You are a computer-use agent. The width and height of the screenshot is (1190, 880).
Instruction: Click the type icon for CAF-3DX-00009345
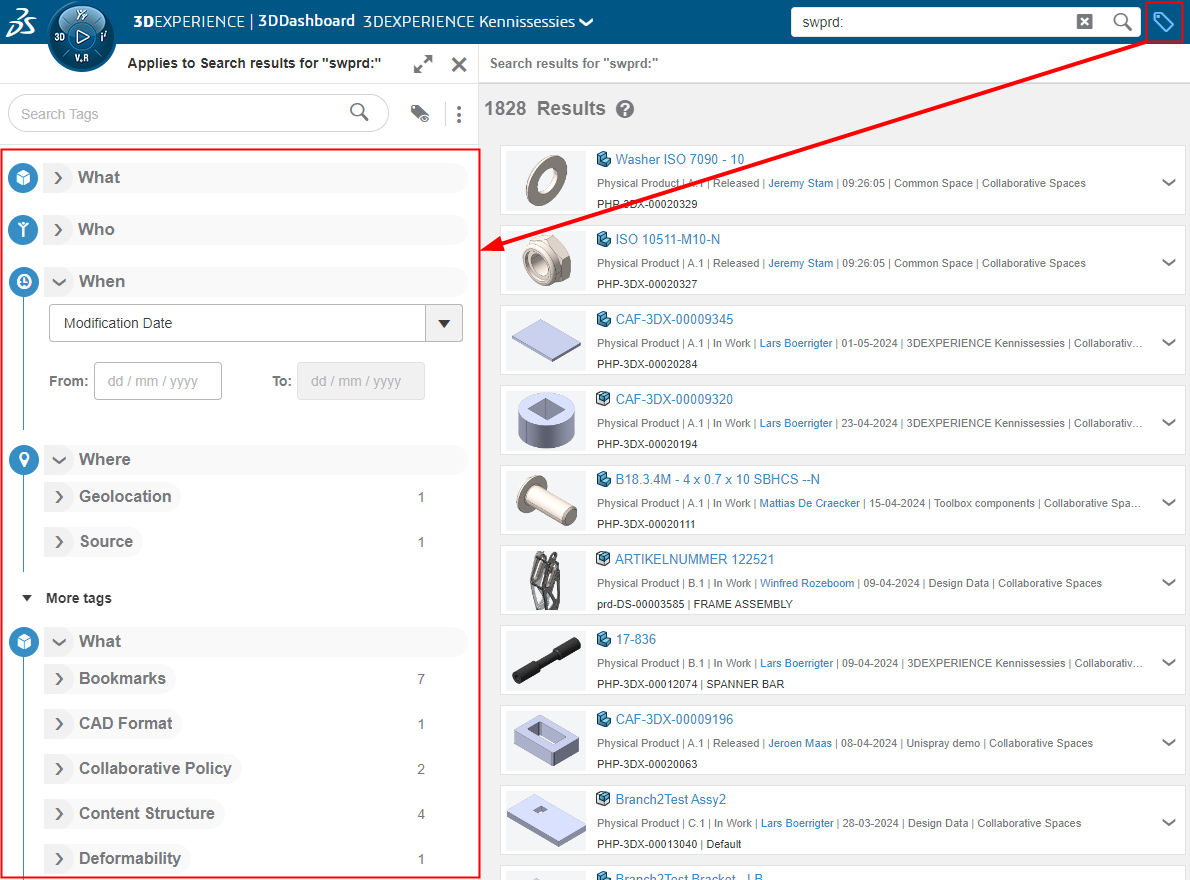coord(604,319)
